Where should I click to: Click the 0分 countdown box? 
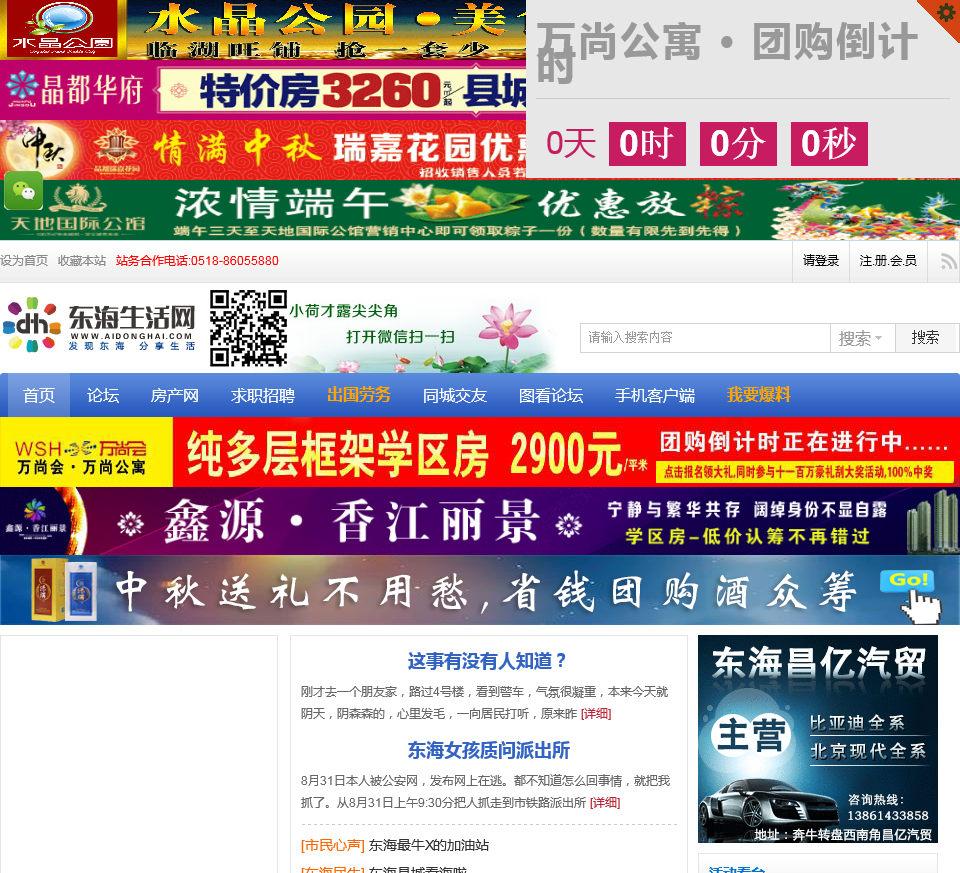[x=738, y=144]
